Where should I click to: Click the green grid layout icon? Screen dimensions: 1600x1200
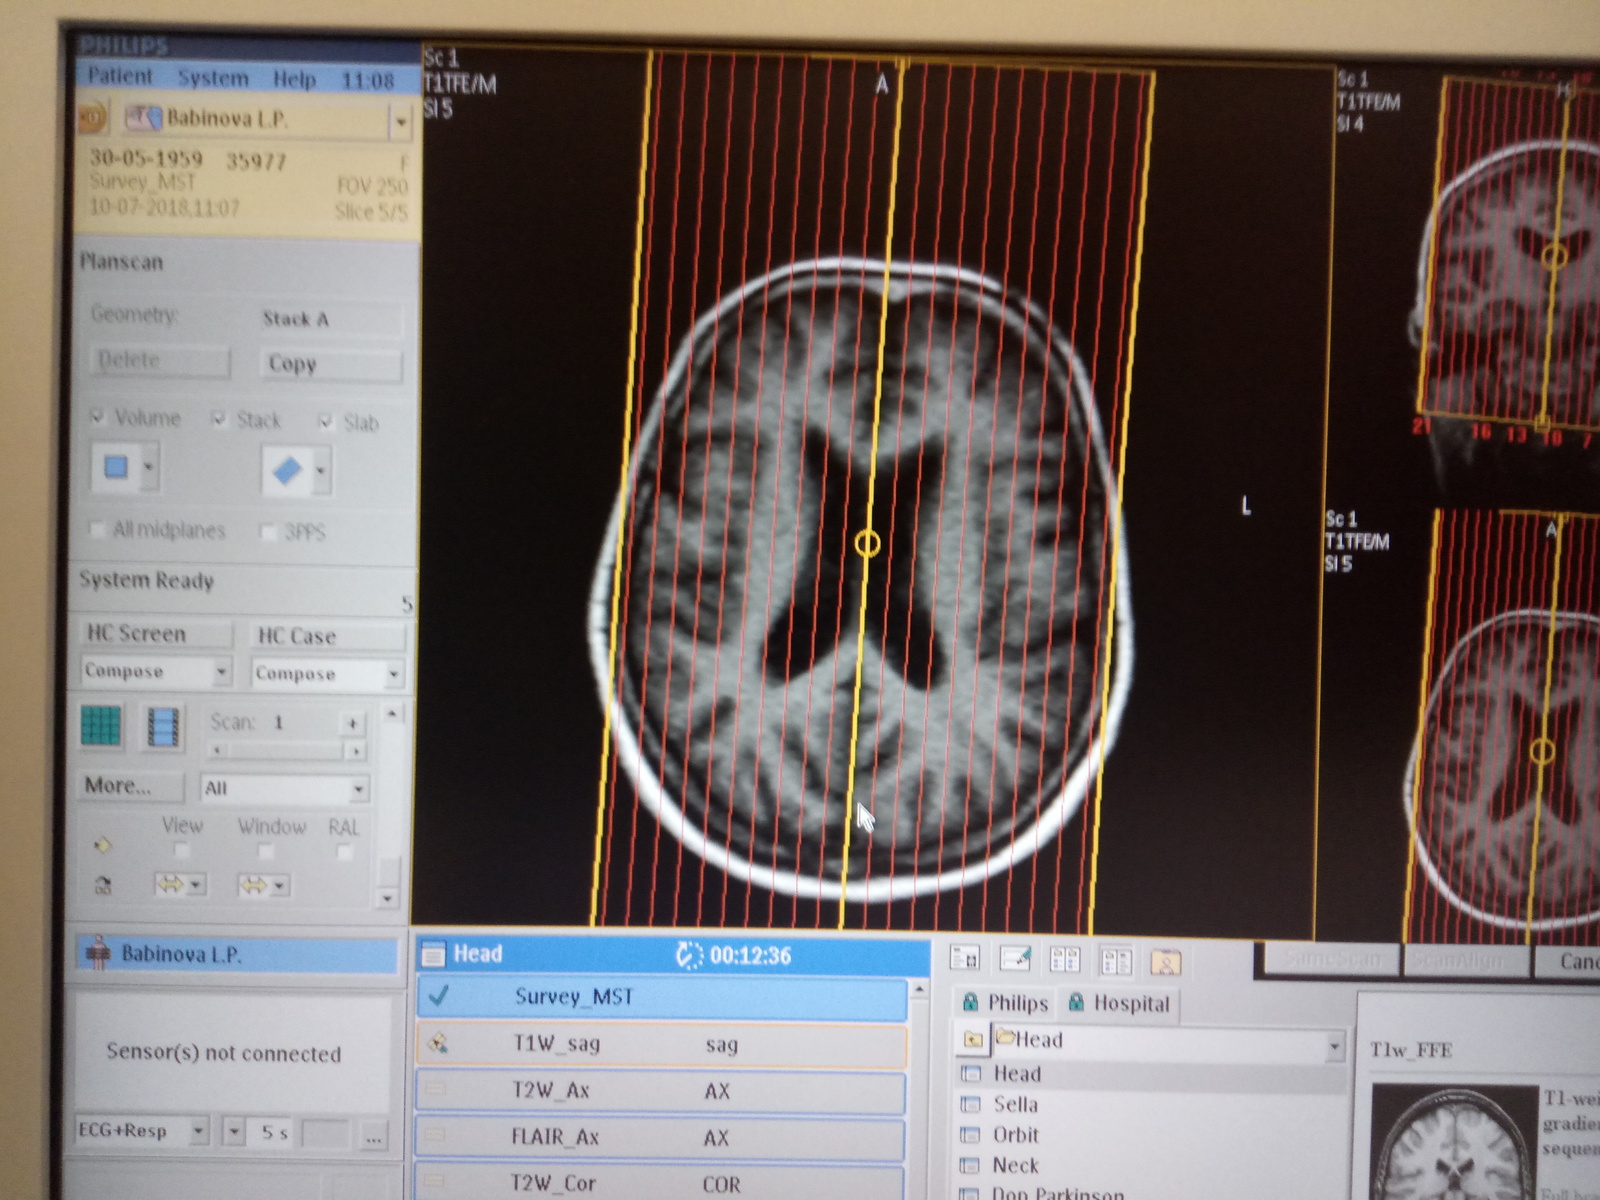point(101,725)
